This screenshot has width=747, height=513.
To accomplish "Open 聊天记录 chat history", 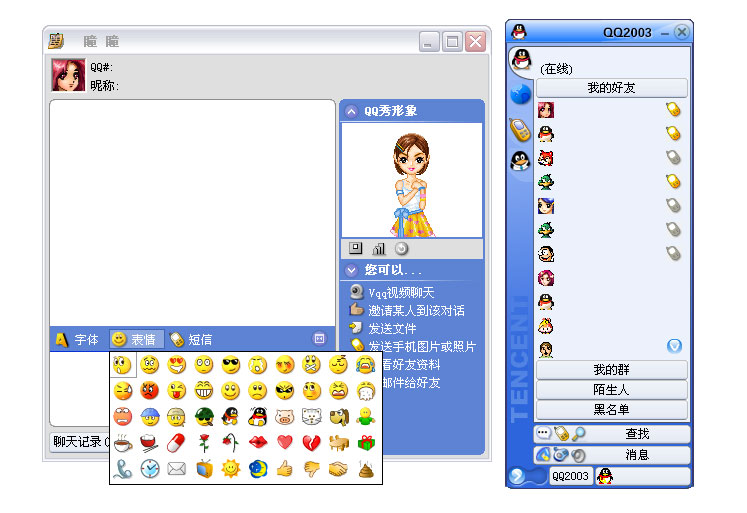I will (80, 442).
